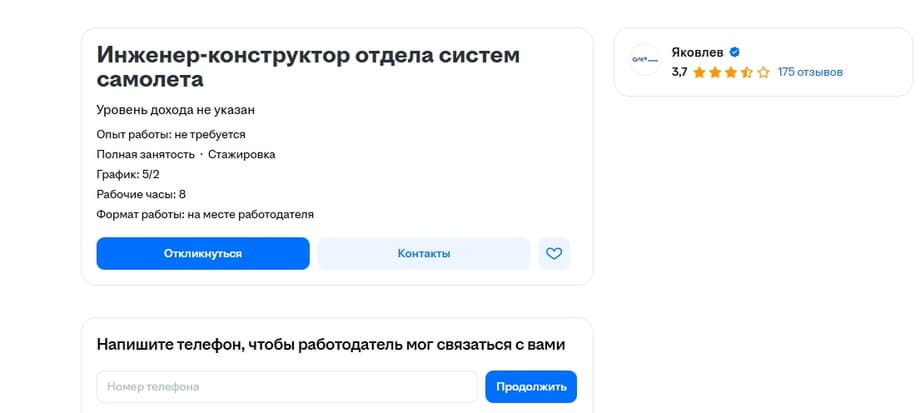This screenshot has height=413, width=920.
Task: Open the 175 отзывов link
Action: click(810, 72)
